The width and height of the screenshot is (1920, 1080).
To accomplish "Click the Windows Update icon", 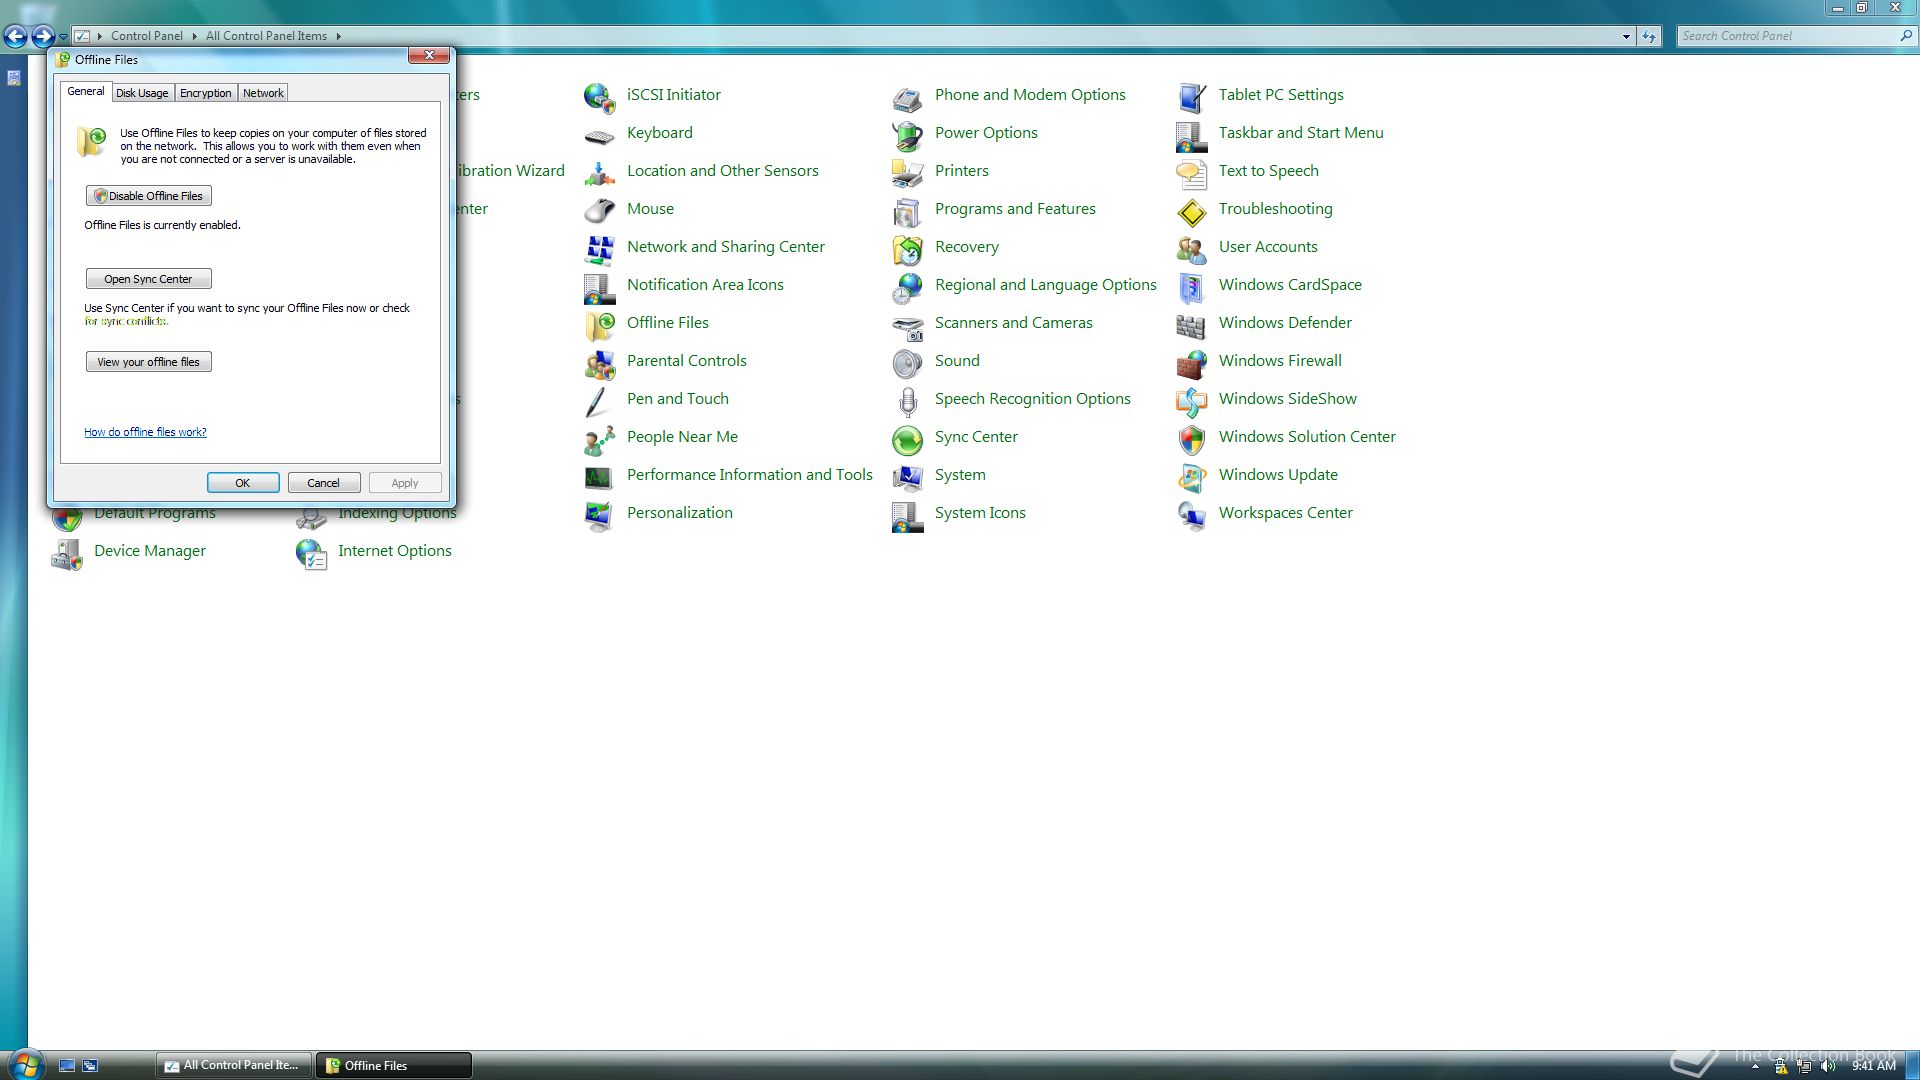I will [1191, 477].
